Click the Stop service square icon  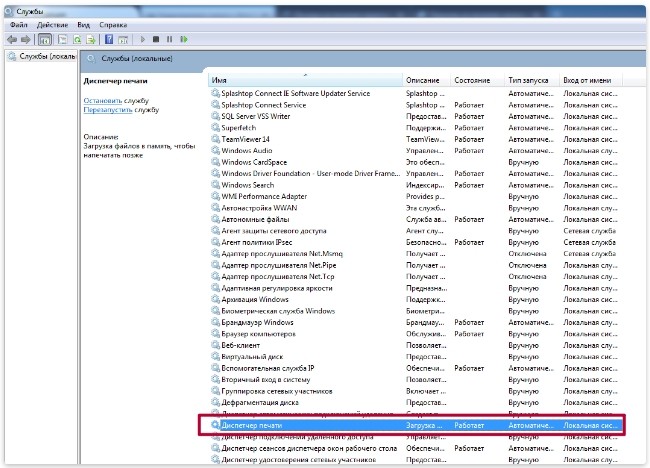(156, 39)
